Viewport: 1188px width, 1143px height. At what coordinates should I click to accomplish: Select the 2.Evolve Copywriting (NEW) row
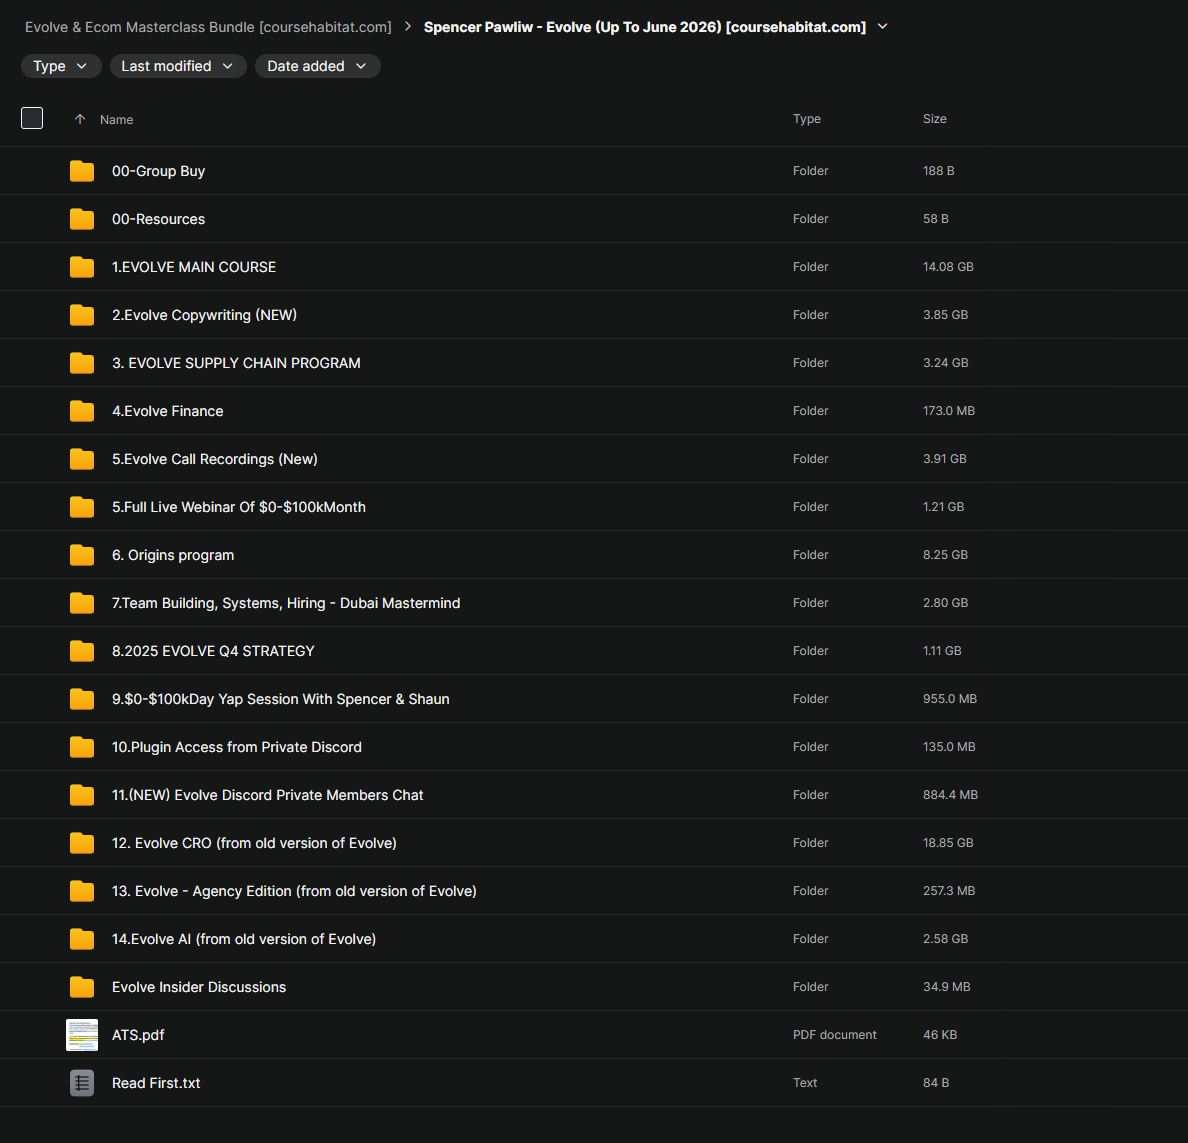tap(594, 315)
